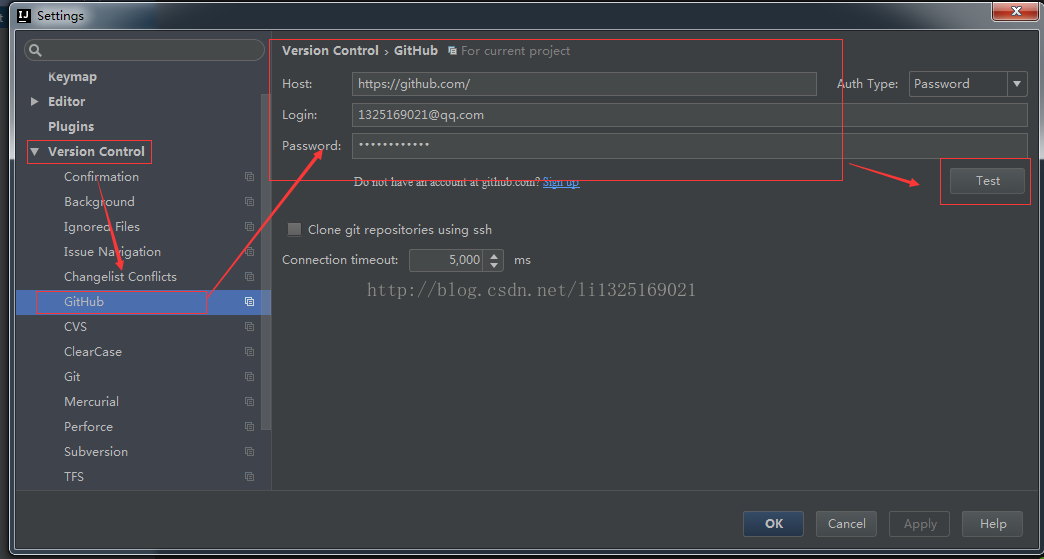Click the Cancel button
This screenshot has width=1044, height=559.
click(846, 524)
